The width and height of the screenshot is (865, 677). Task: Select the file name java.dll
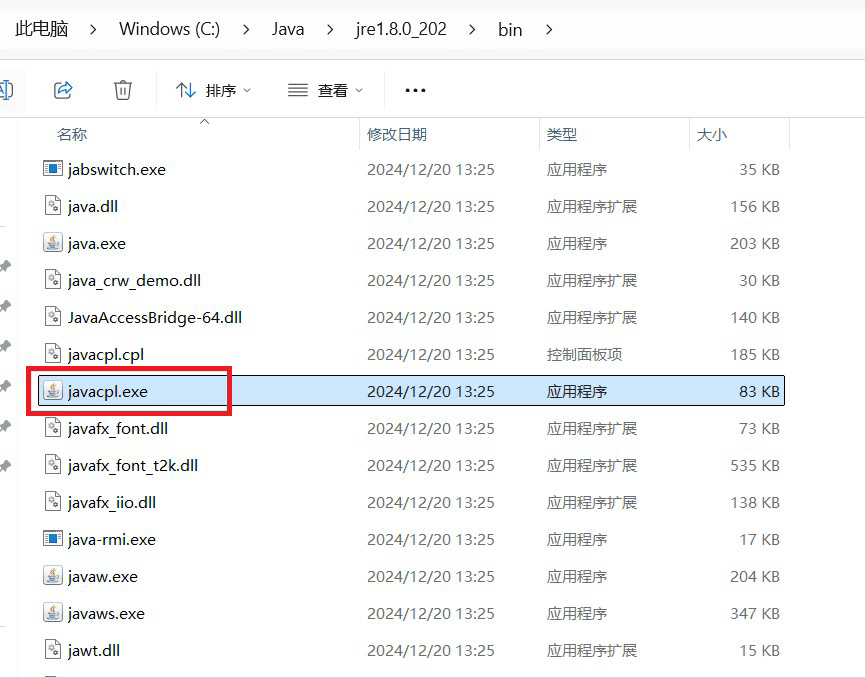click(x=93, y=206)
